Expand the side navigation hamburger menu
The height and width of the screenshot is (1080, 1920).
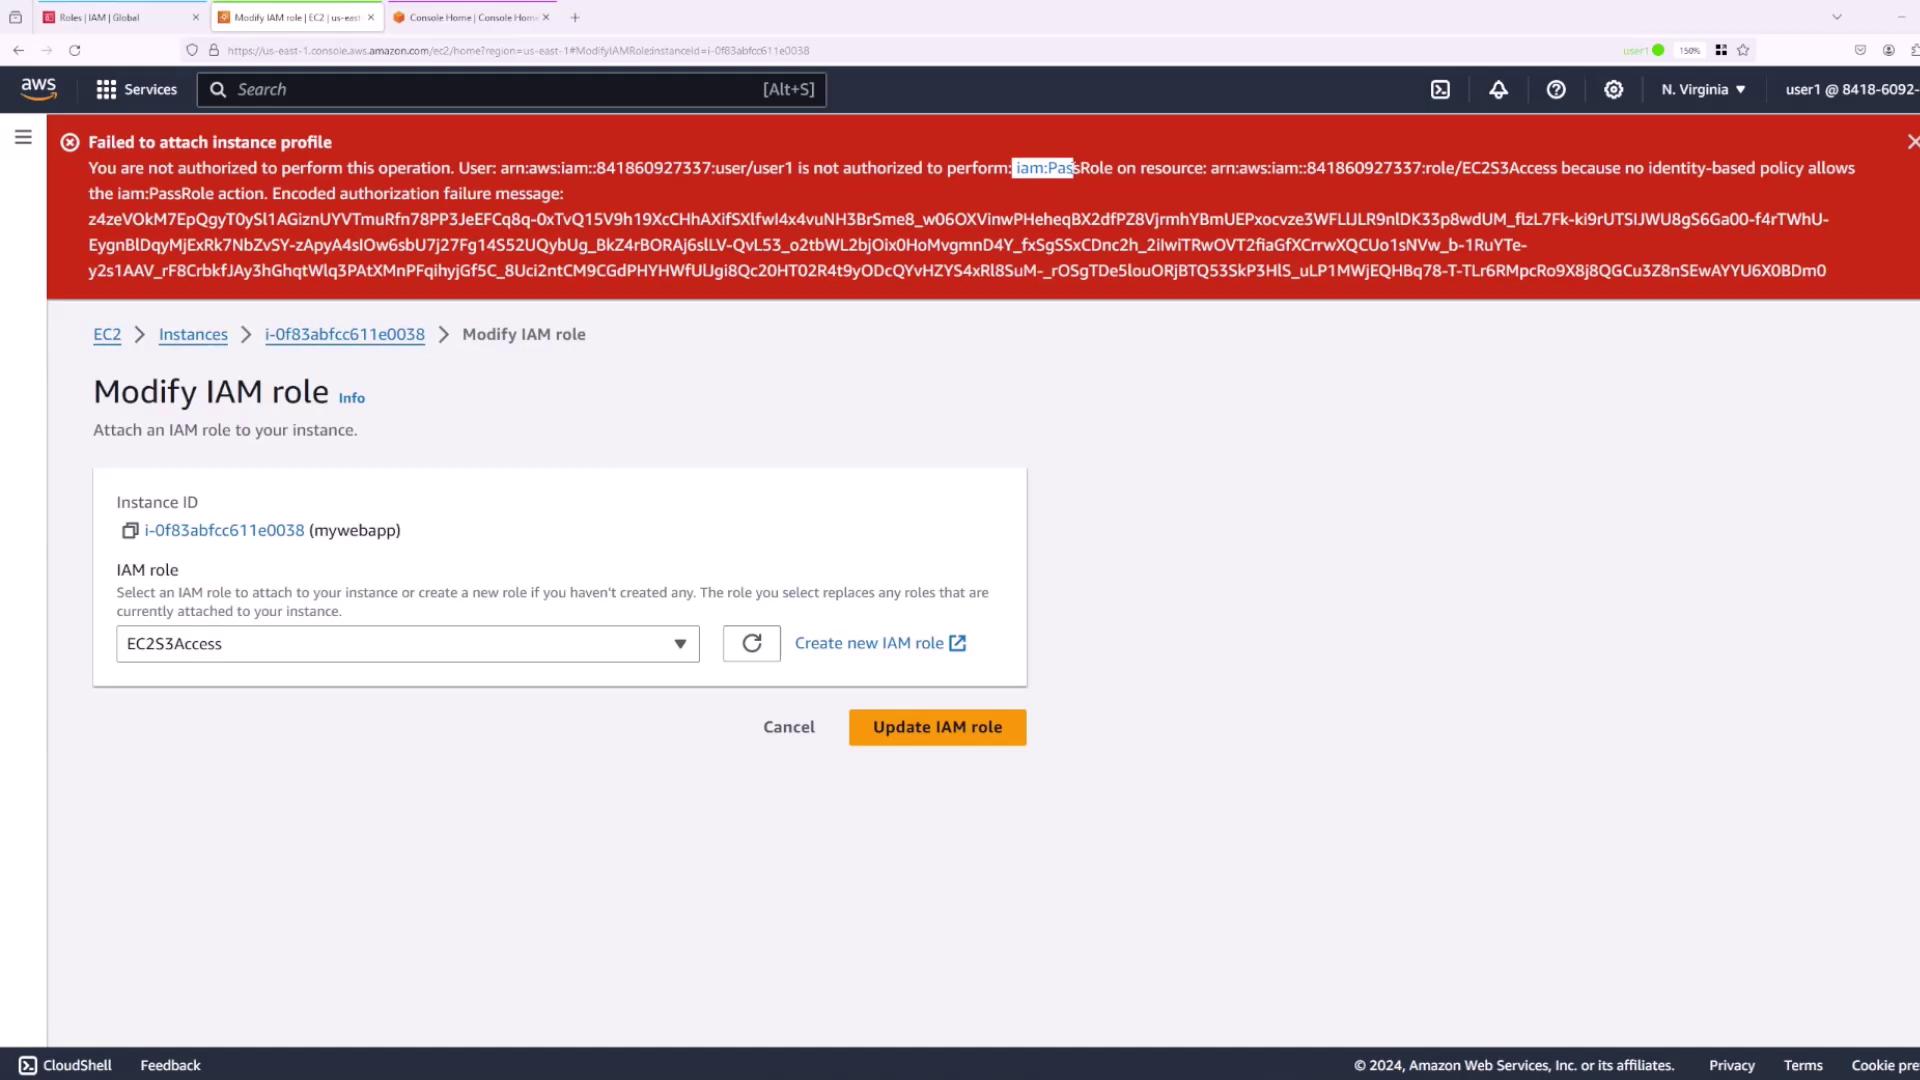click(23, 138)
